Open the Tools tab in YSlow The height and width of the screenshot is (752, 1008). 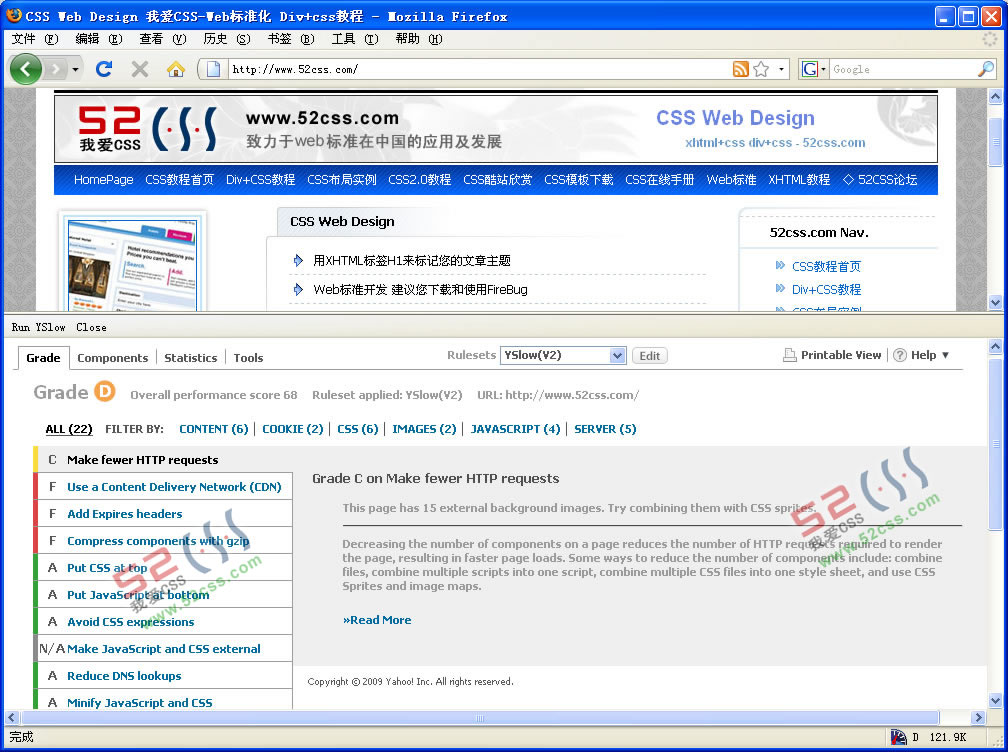click(x=248, y=358)
